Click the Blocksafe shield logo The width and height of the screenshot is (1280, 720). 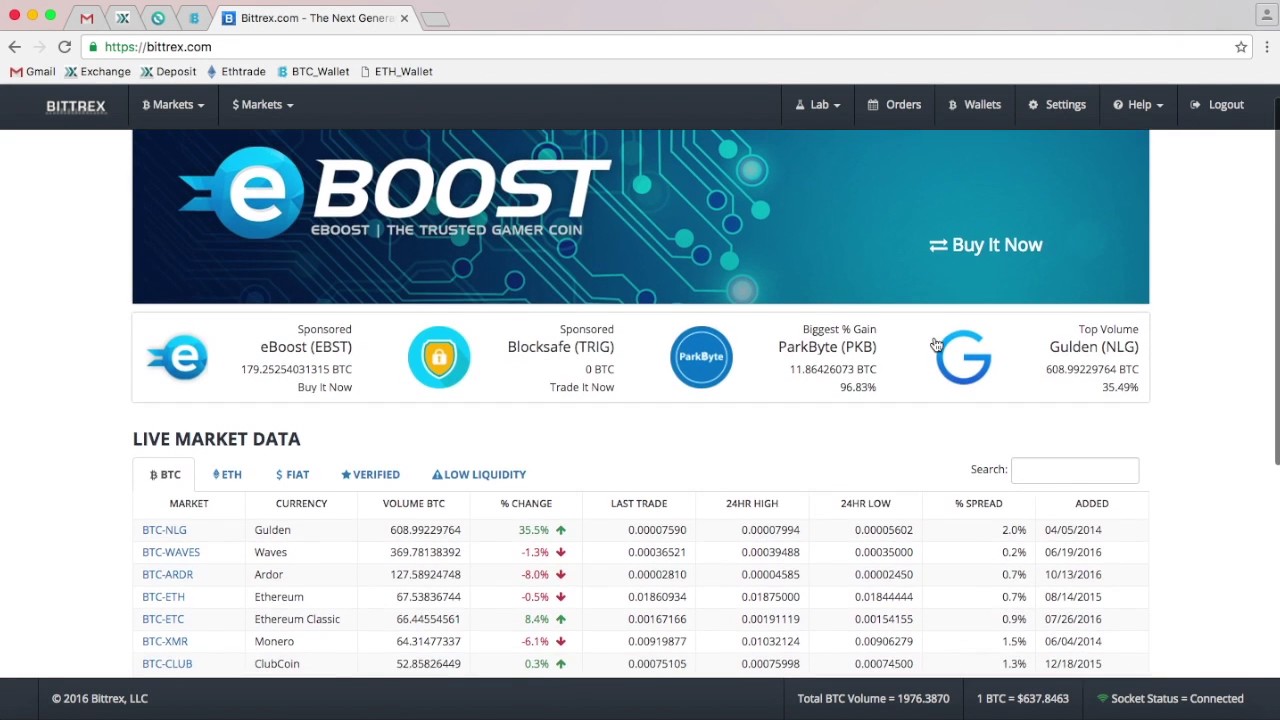coord(439,357)
